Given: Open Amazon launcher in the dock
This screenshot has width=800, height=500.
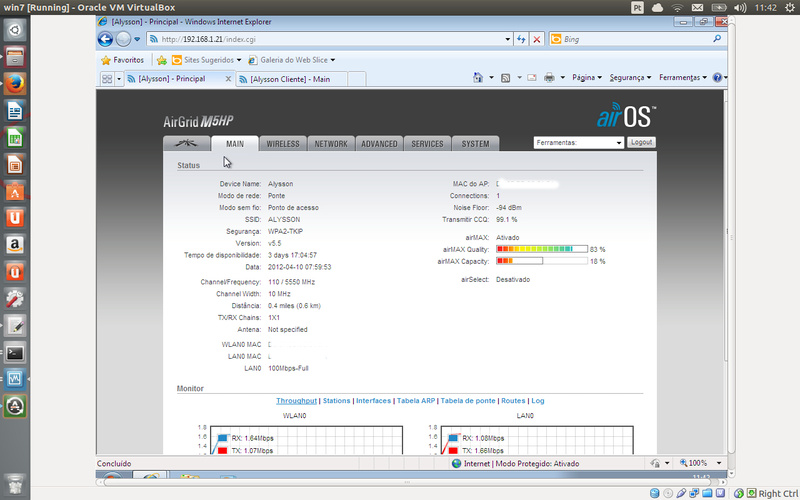Looking at the screenshot, I should click(x=15, y=245).
